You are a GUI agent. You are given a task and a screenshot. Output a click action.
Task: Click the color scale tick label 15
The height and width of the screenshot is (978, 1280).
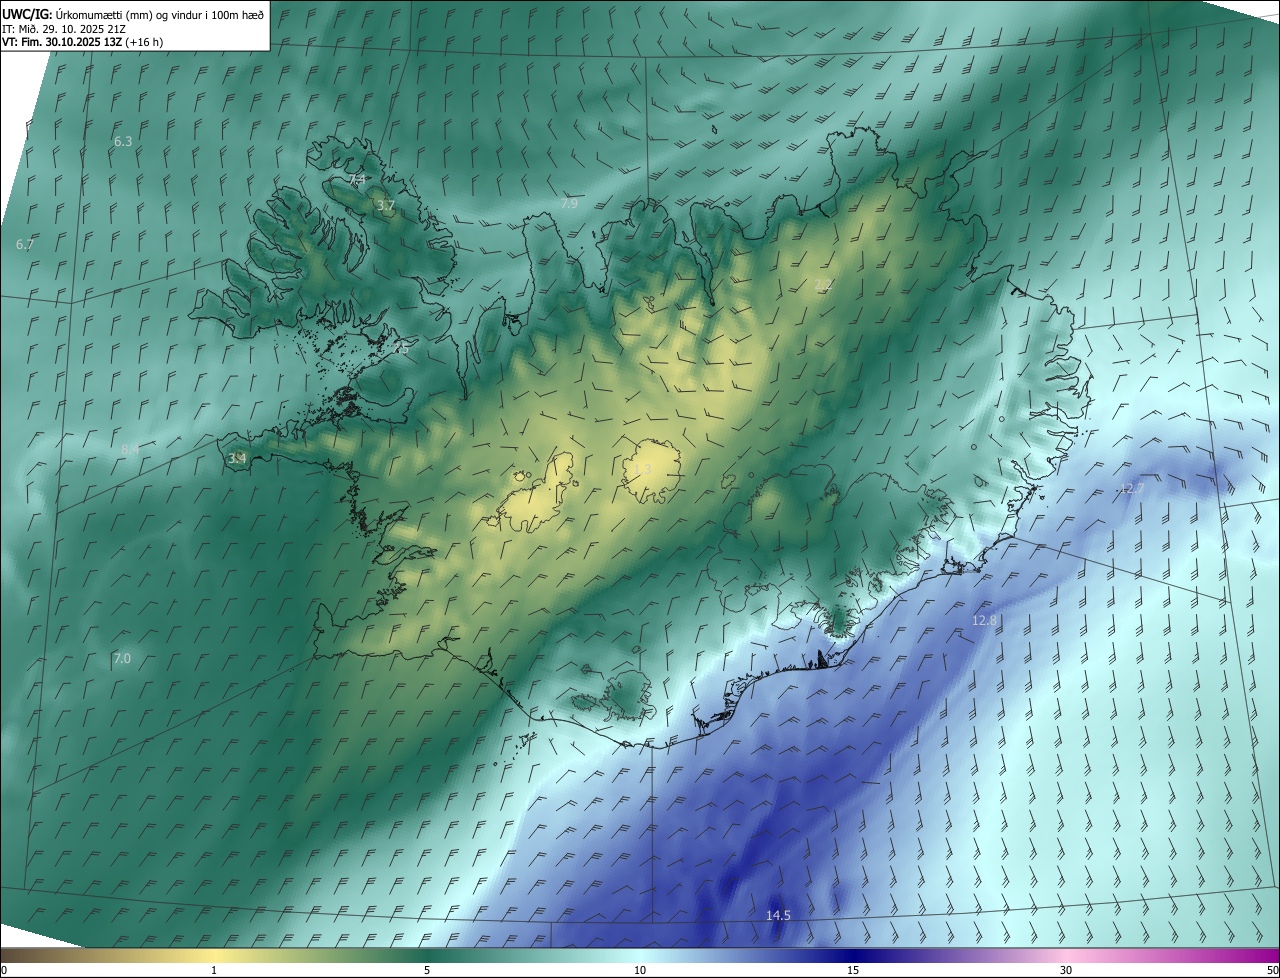click(853, 970)
